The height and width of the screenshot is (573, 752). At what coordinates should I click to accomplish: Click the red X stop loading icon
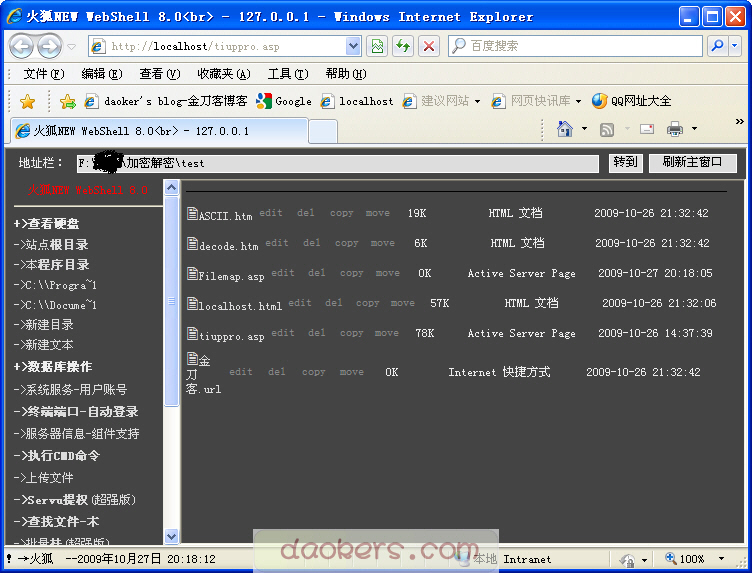[429, 46]
